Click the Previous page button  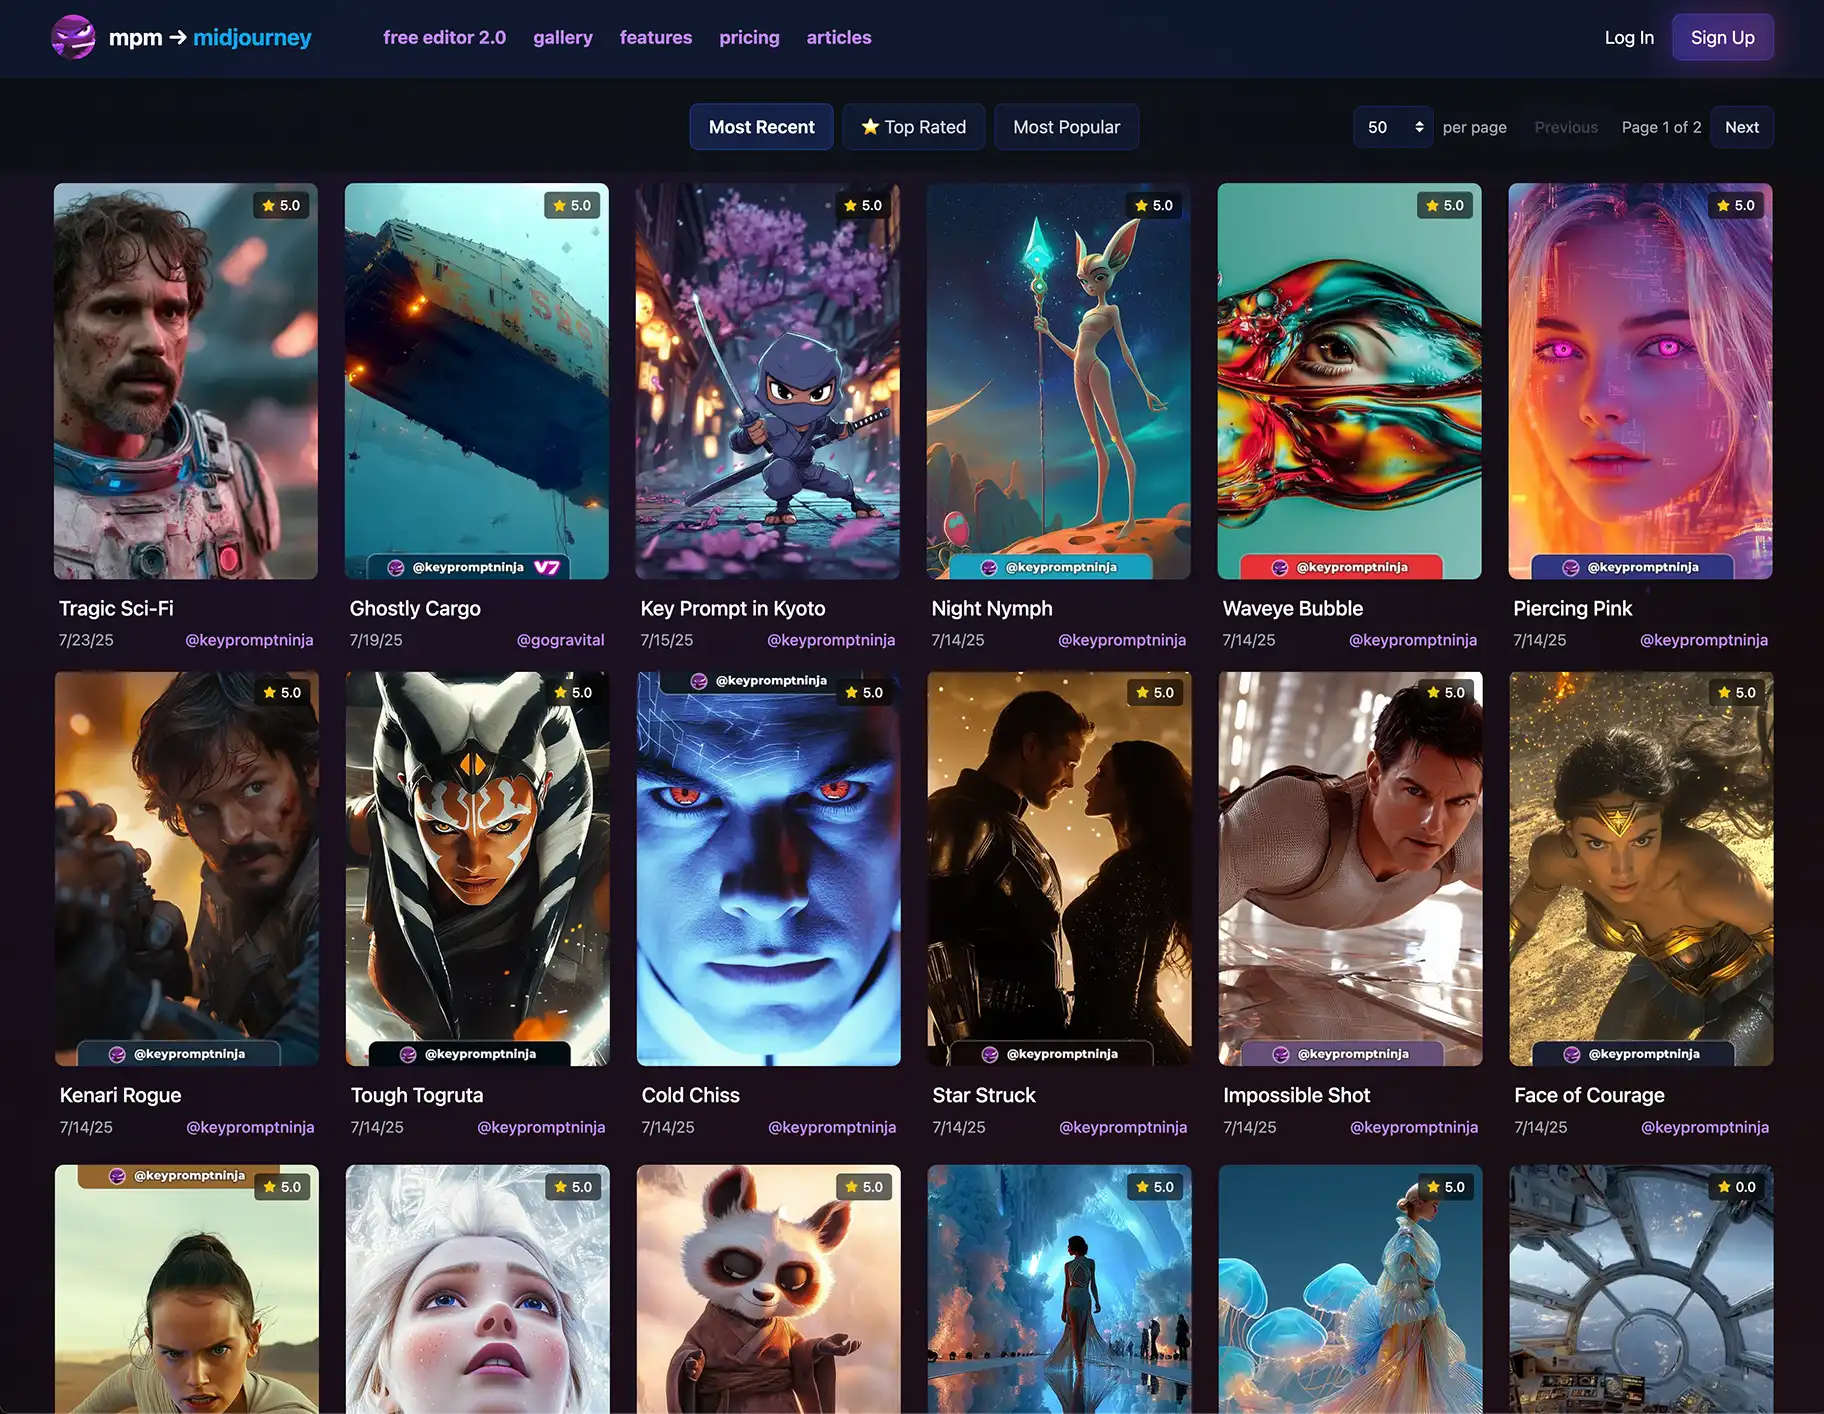tap(1566, 127)
